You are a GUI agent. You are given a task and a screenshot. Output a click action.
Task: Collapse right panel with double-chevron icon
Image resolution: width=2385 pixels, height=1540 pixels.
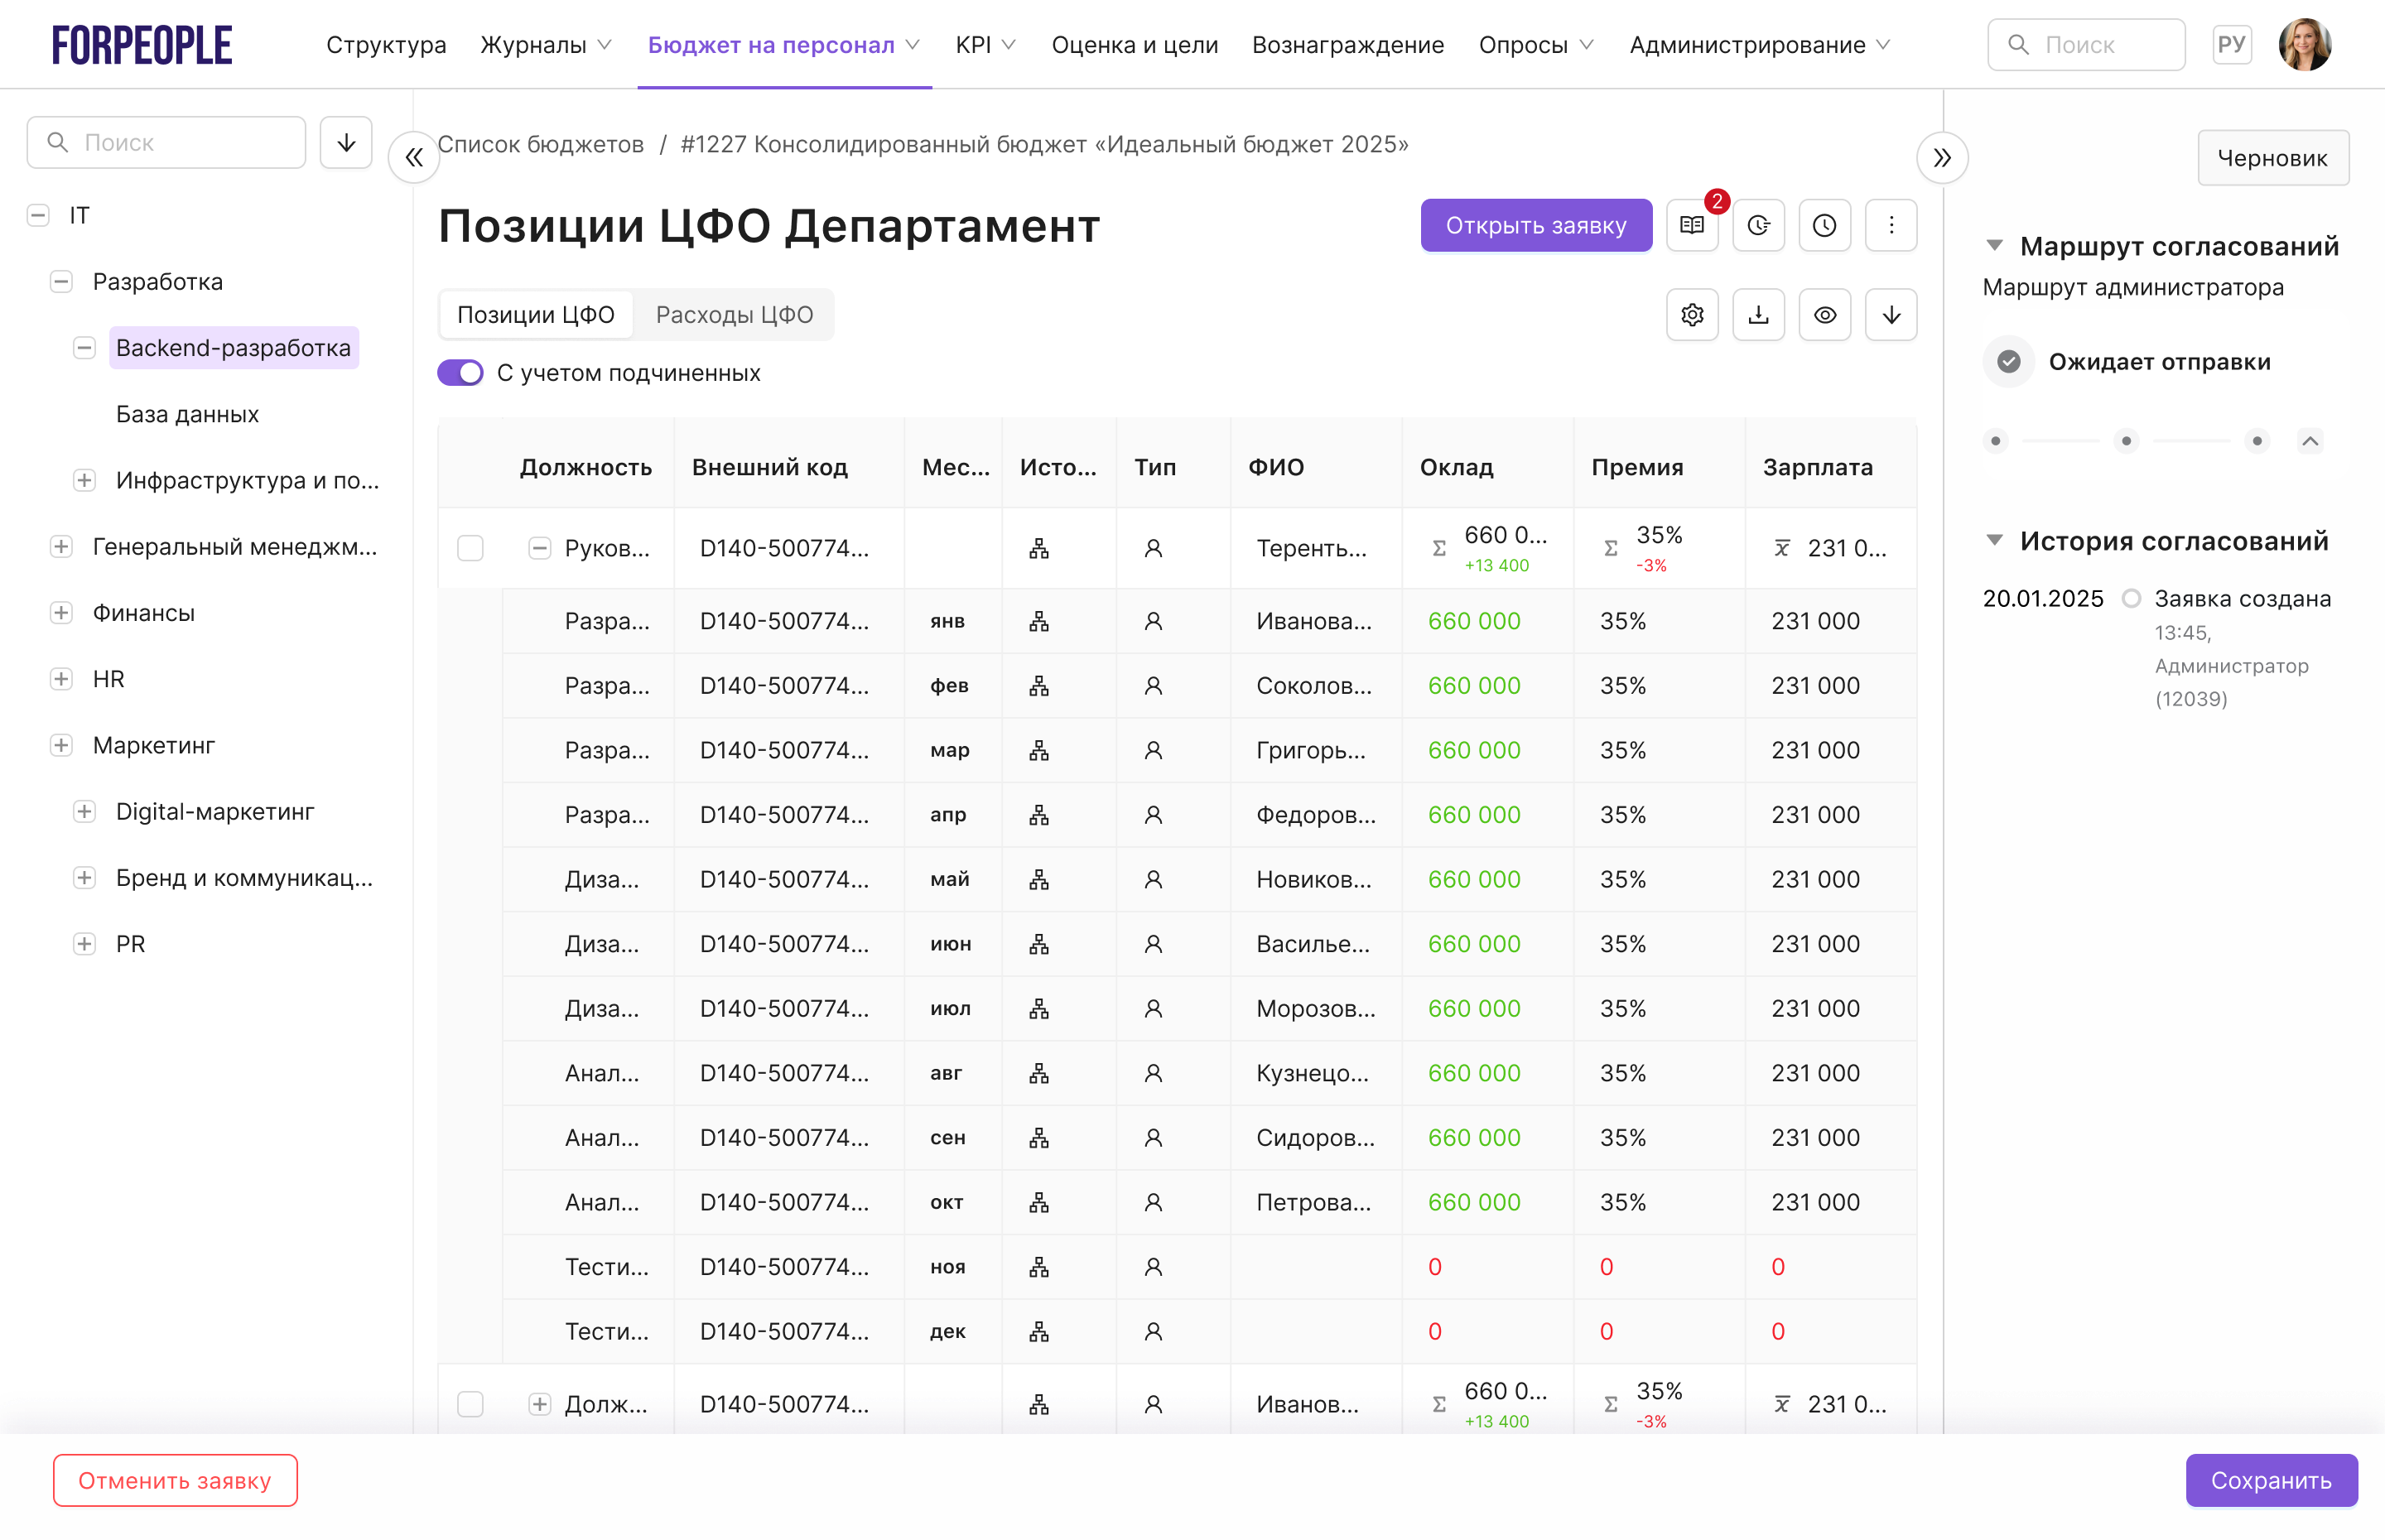(x=1942, y=158)
